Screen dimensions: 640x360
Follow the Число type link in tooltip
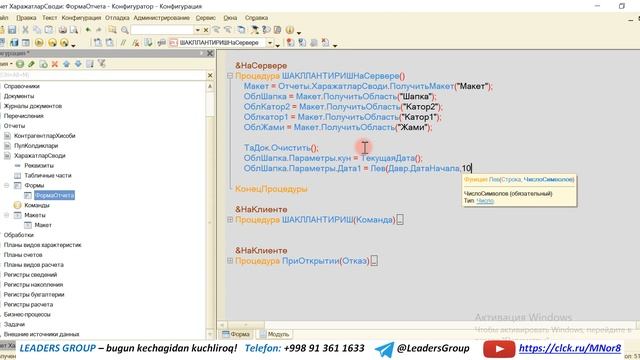point(485,201)
